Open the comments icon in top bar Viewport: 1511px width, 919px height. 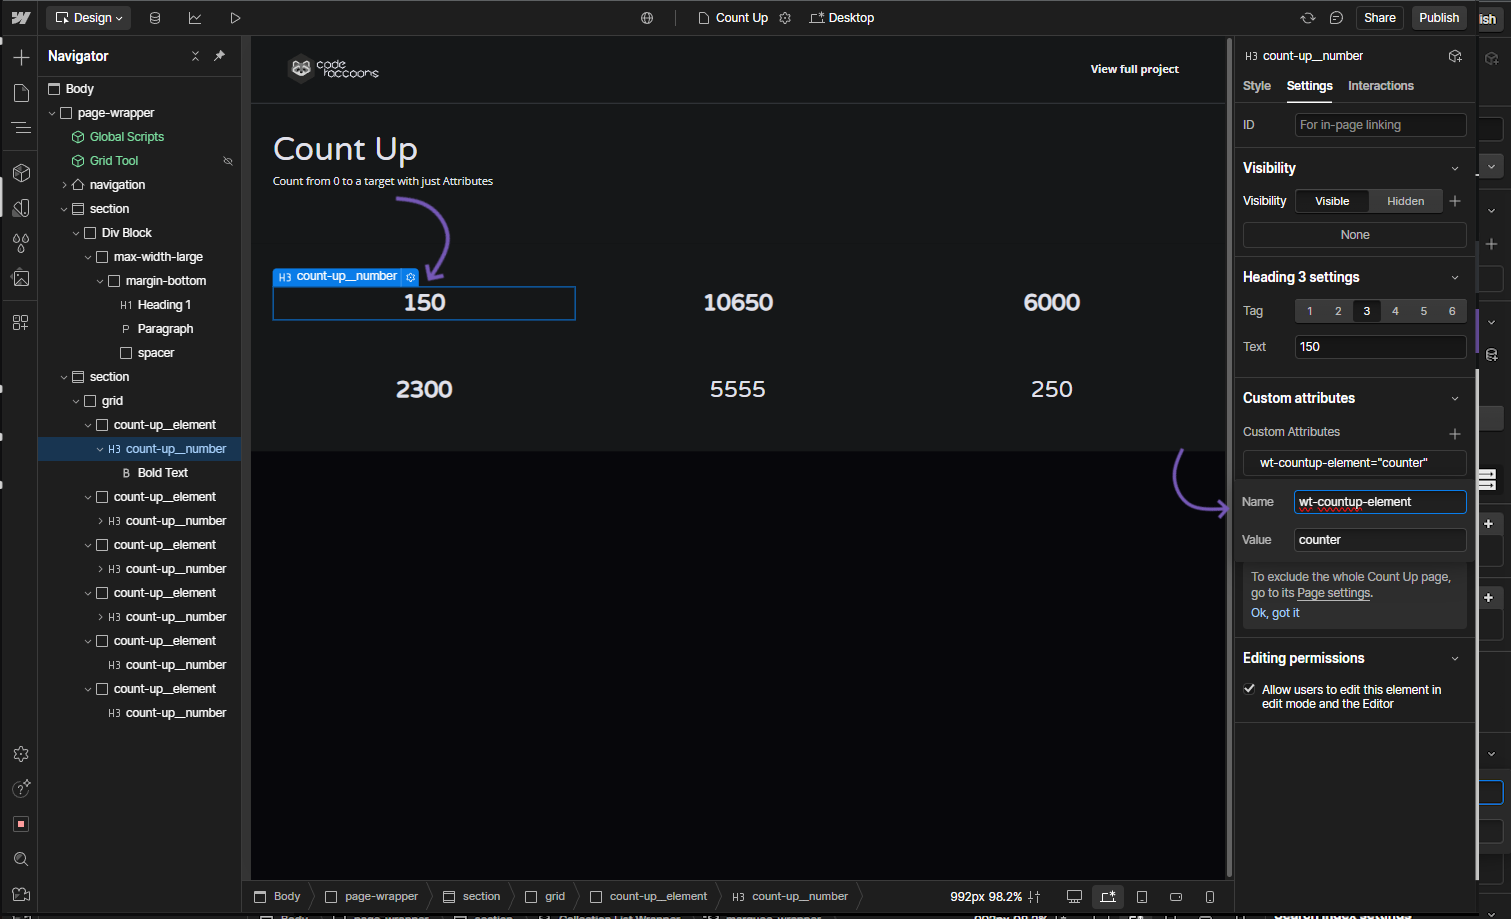point(1336,18)
